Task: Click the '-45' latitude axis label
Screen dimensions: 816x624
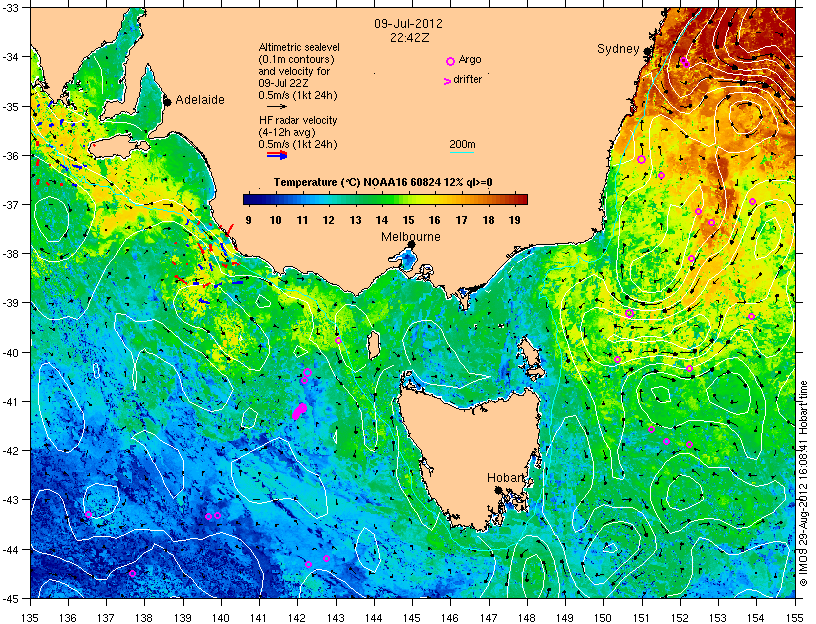Action: 11,598
